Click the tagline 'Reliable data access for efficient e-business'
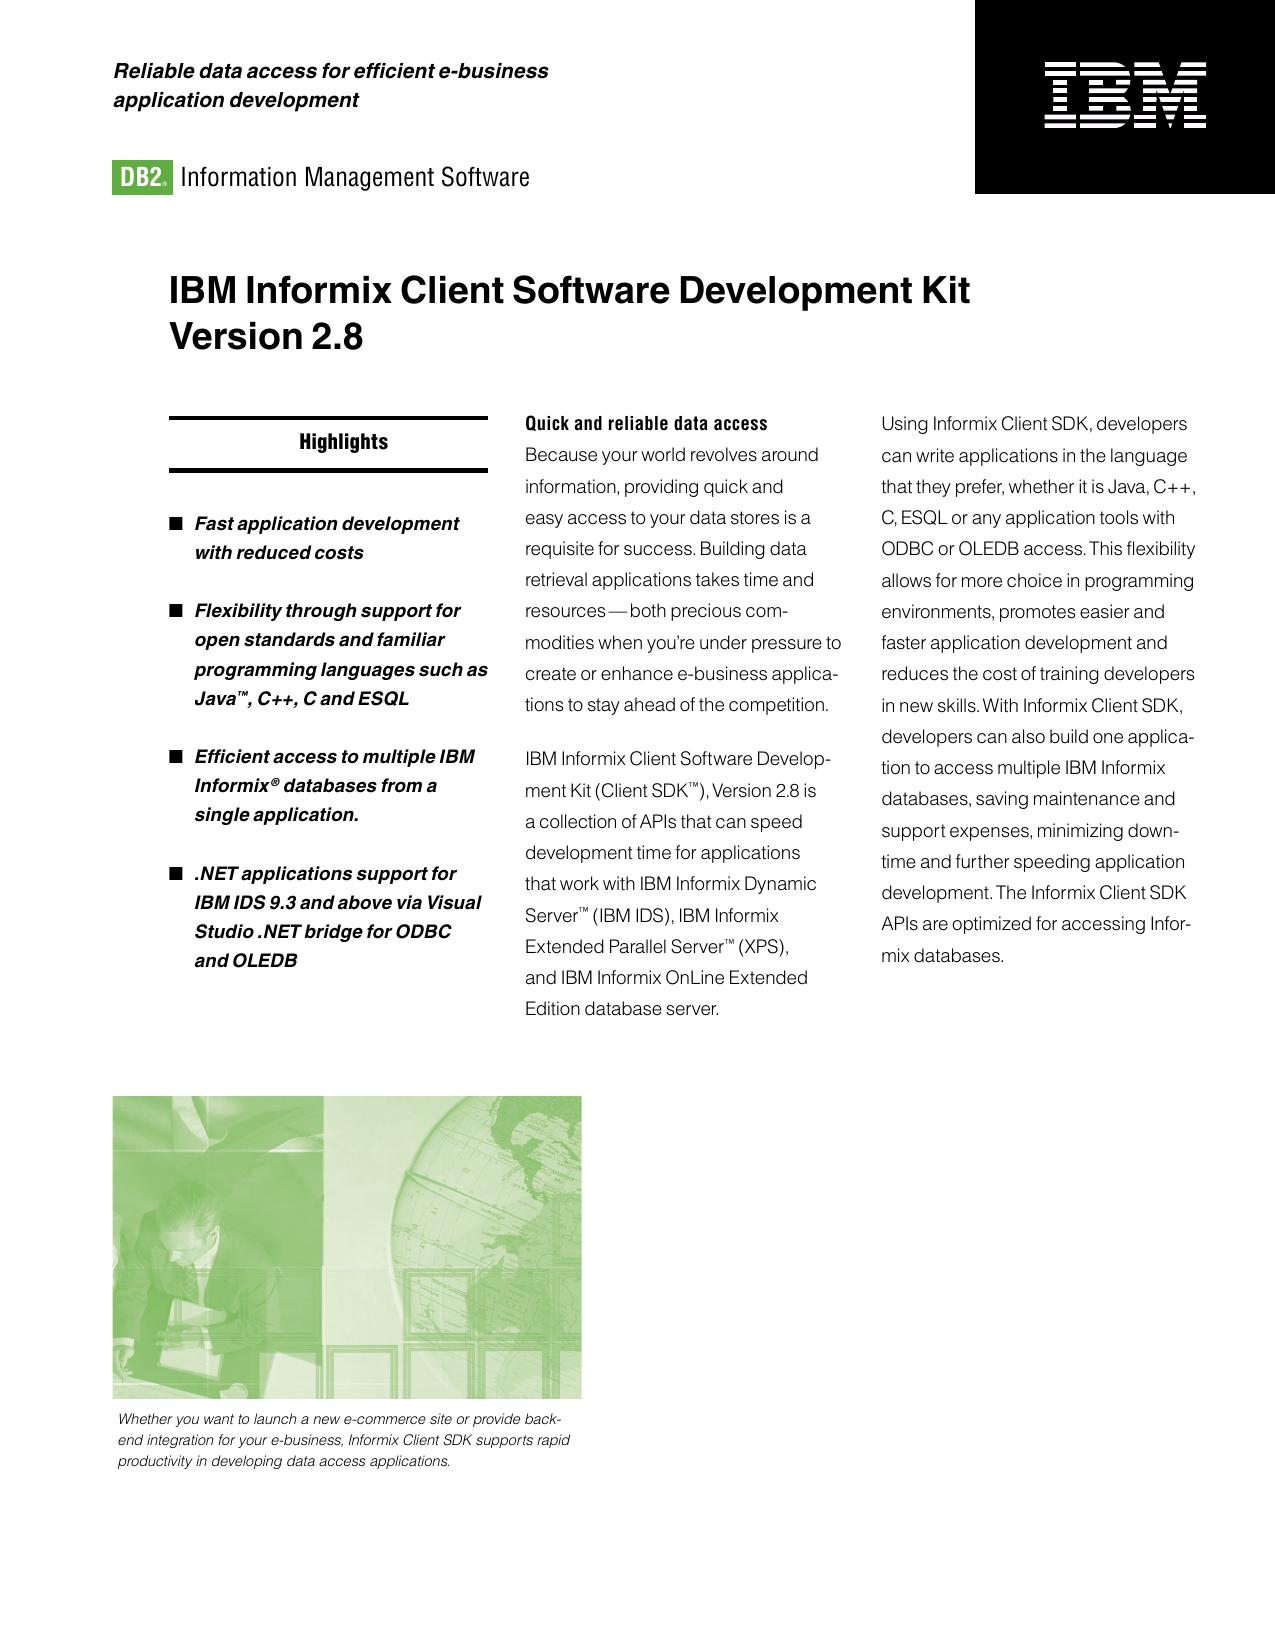This screenshot has width=1275, height=1650. 331,71
